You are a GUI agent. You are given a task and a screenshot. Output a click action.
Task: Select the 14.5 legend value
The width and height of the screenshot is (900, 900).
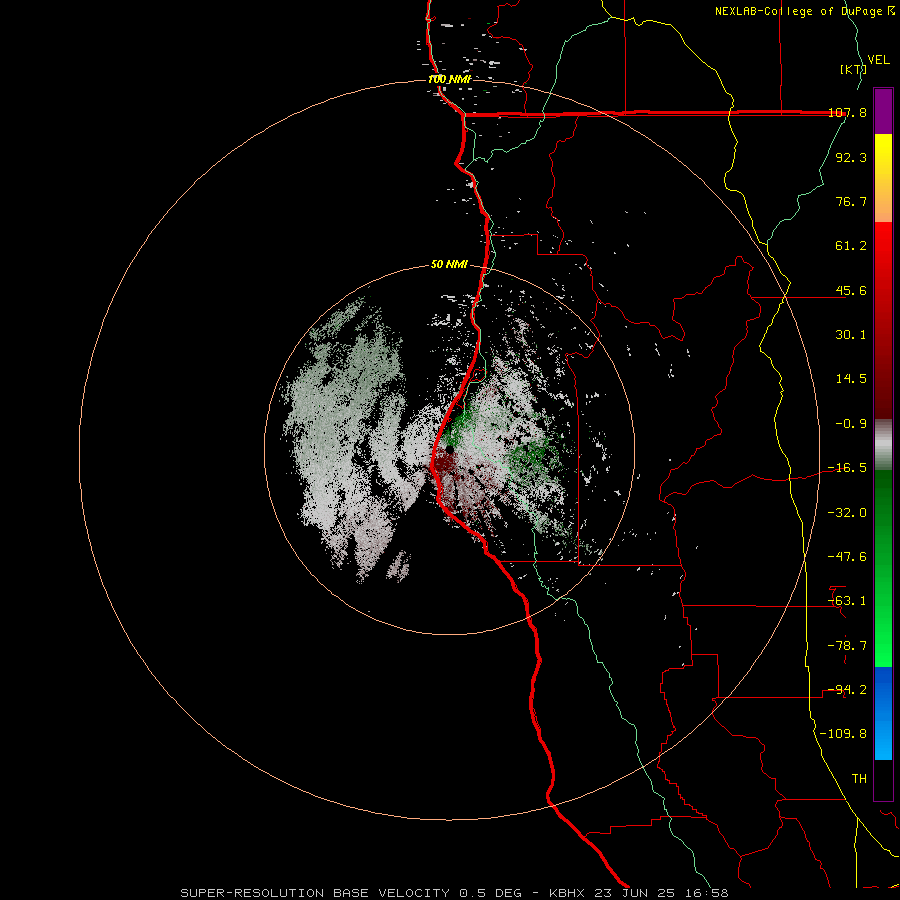pyautogui.click(x=851, y=379)
